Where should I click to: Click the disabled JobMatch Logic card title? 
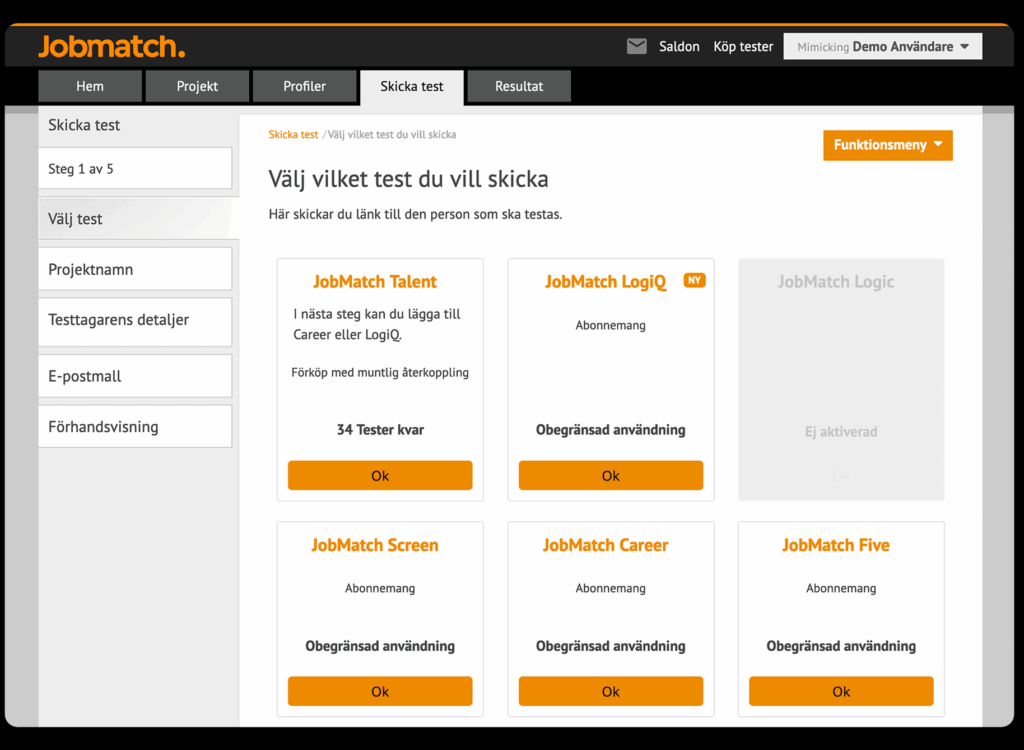point(836,282)
